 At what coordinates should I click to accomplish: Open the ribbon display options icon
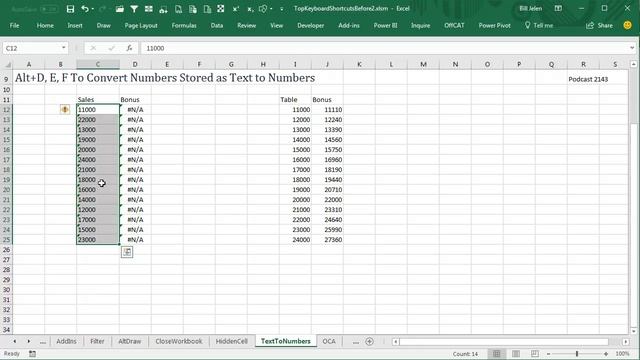click(x=558, y=9)
